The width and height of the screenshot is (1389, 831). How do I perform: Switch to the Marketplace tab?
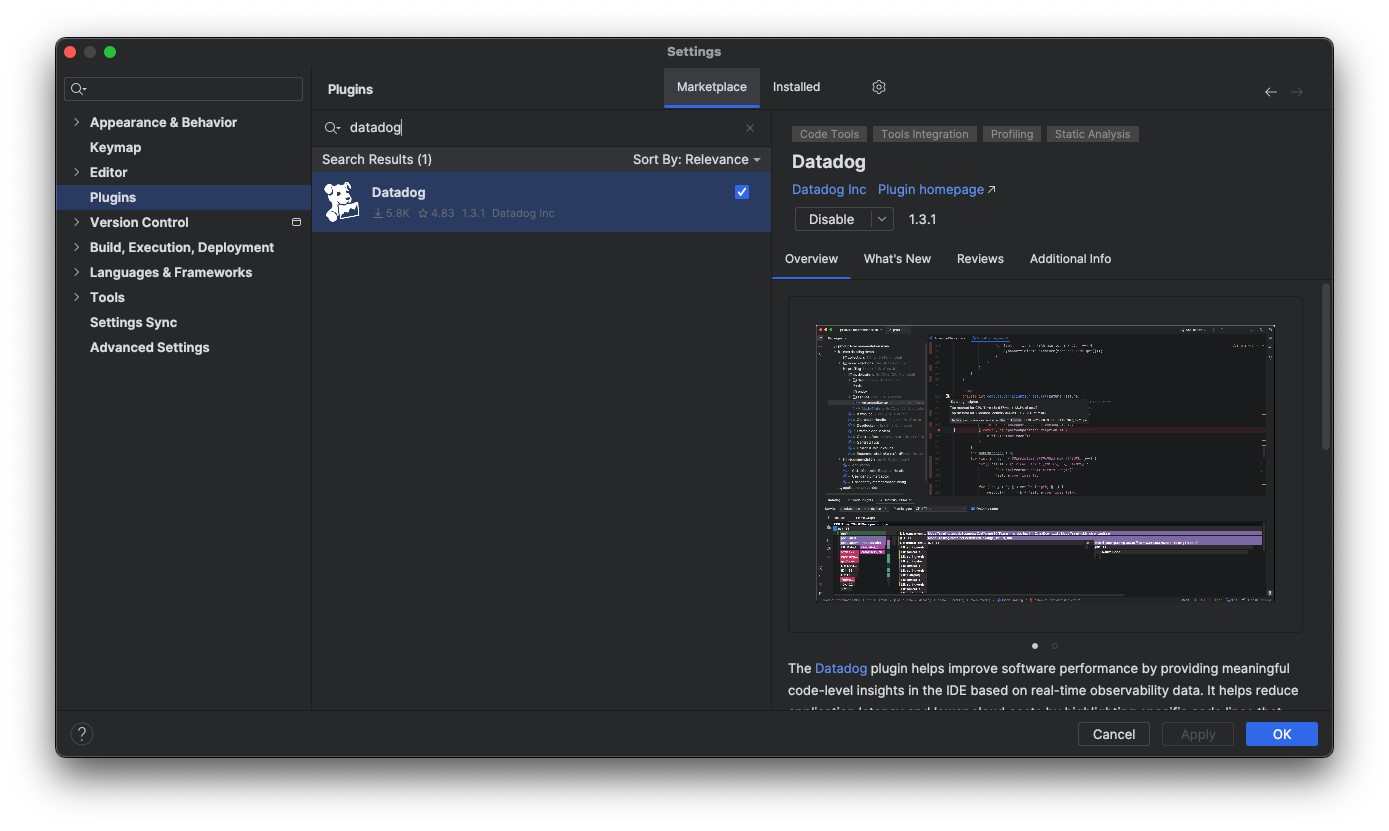tap(712, 87)
